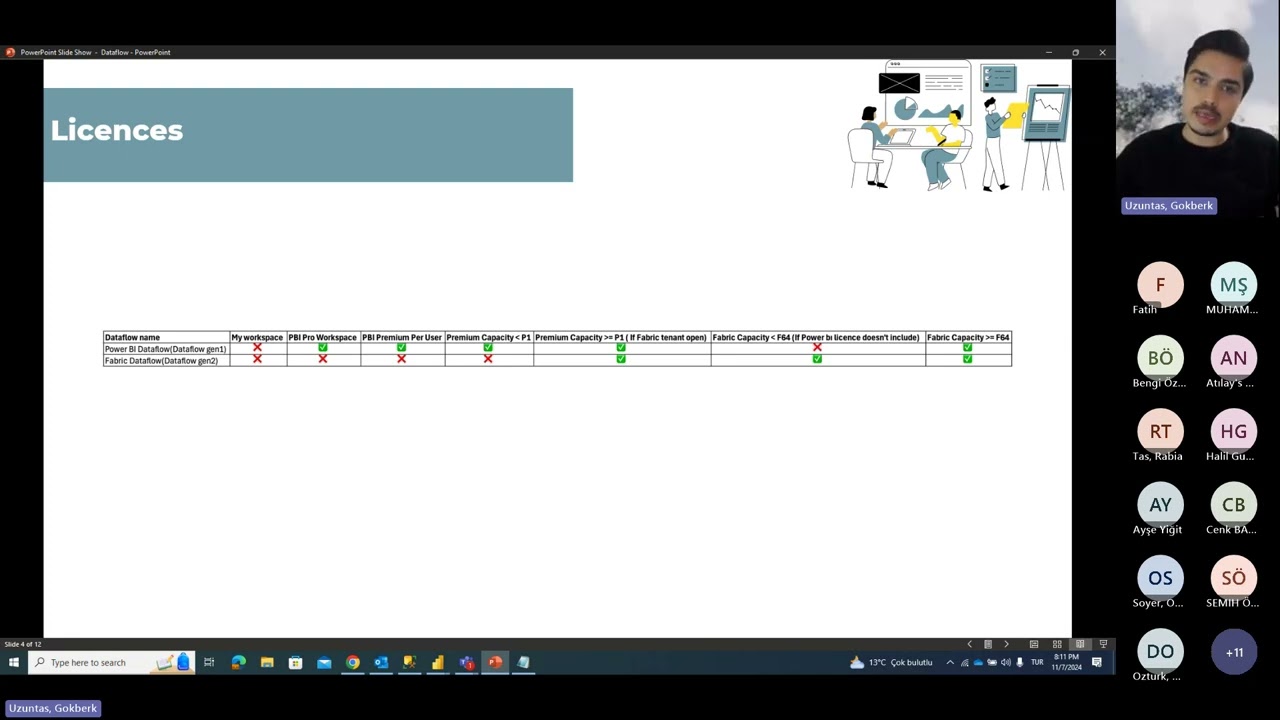Click 'Power BI Dataflow(Dataflow gen1)' row label
This screenshot has width=1280, height=720.
click(166, 349)
